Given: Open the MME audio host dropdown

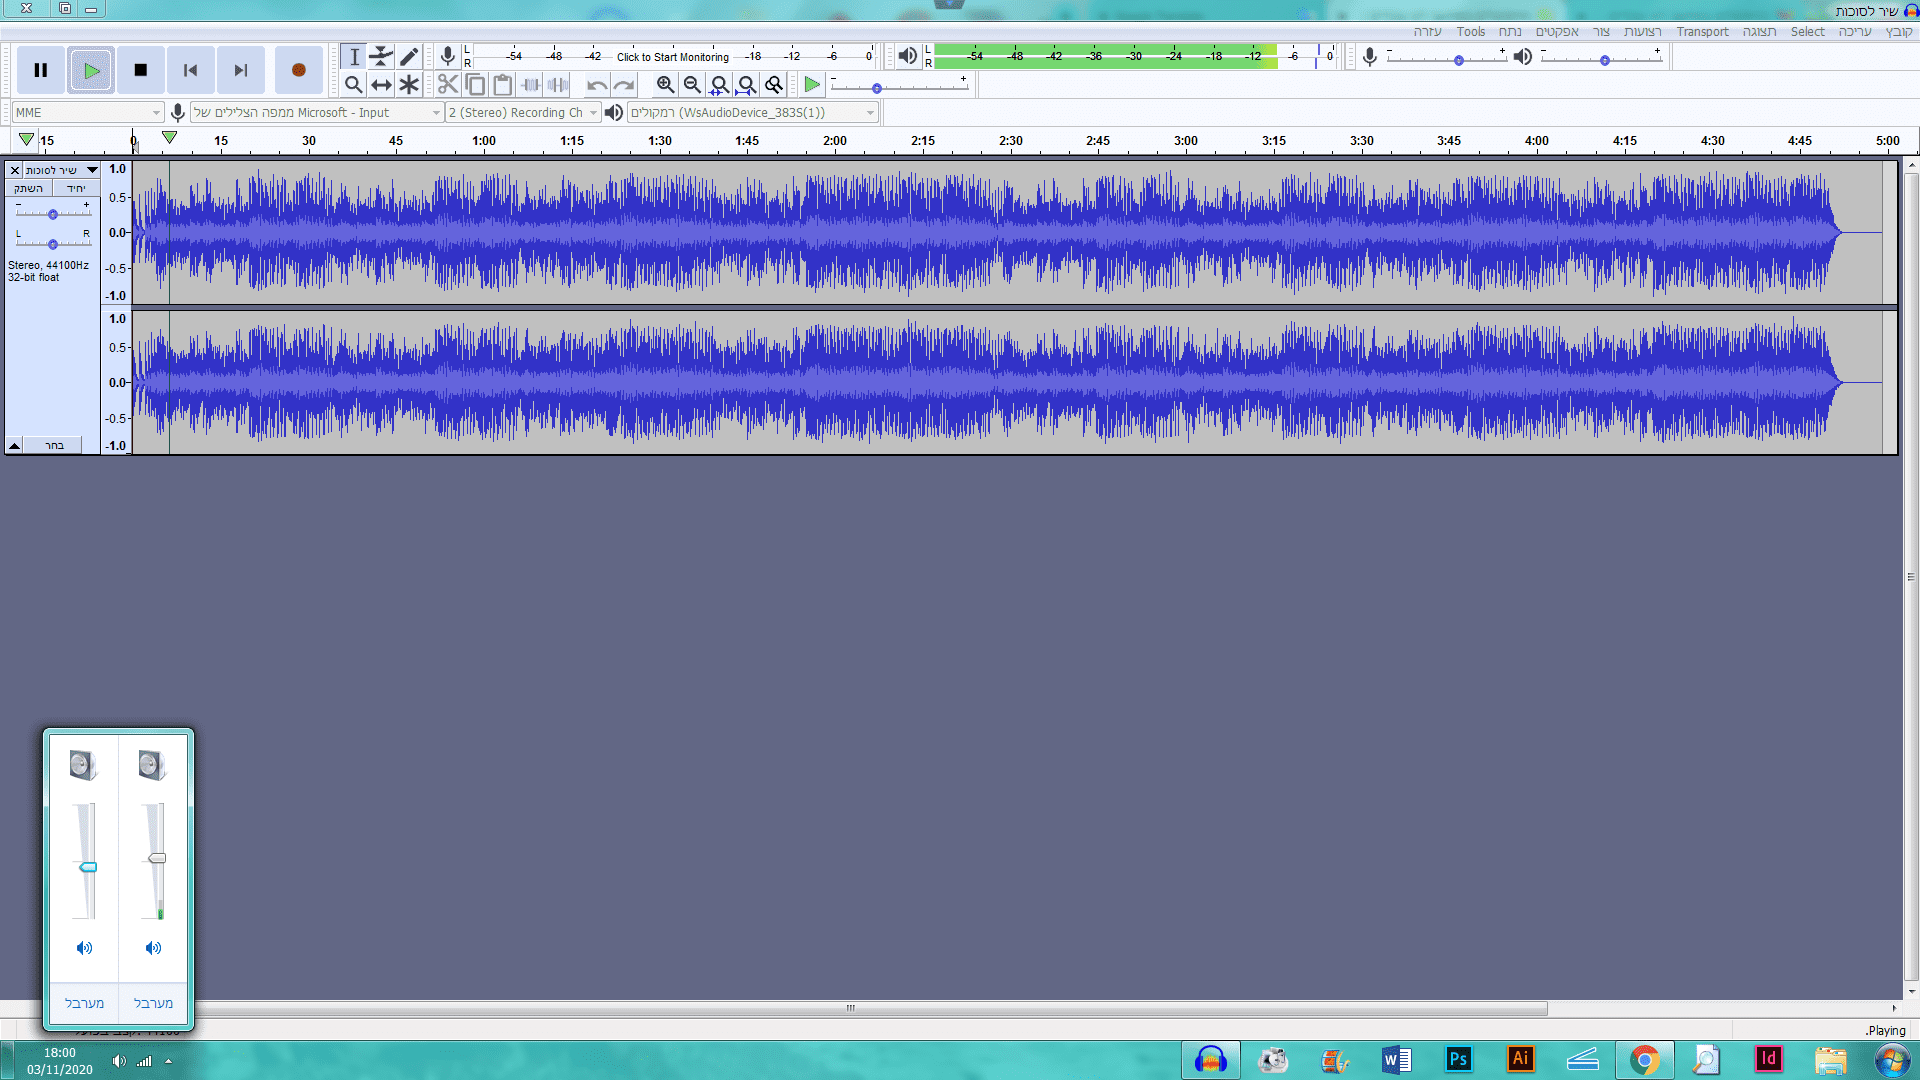Looking at the screenshot, I should 87,113.
